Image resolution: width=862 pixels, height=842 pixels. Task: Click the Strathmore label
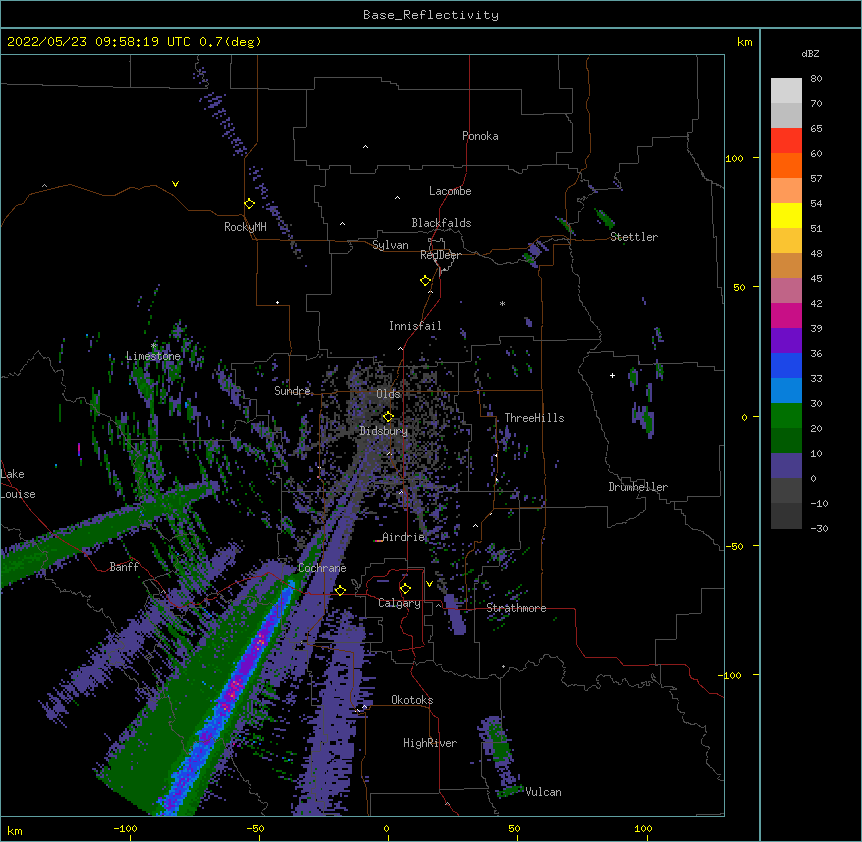[x=516, y=608]
